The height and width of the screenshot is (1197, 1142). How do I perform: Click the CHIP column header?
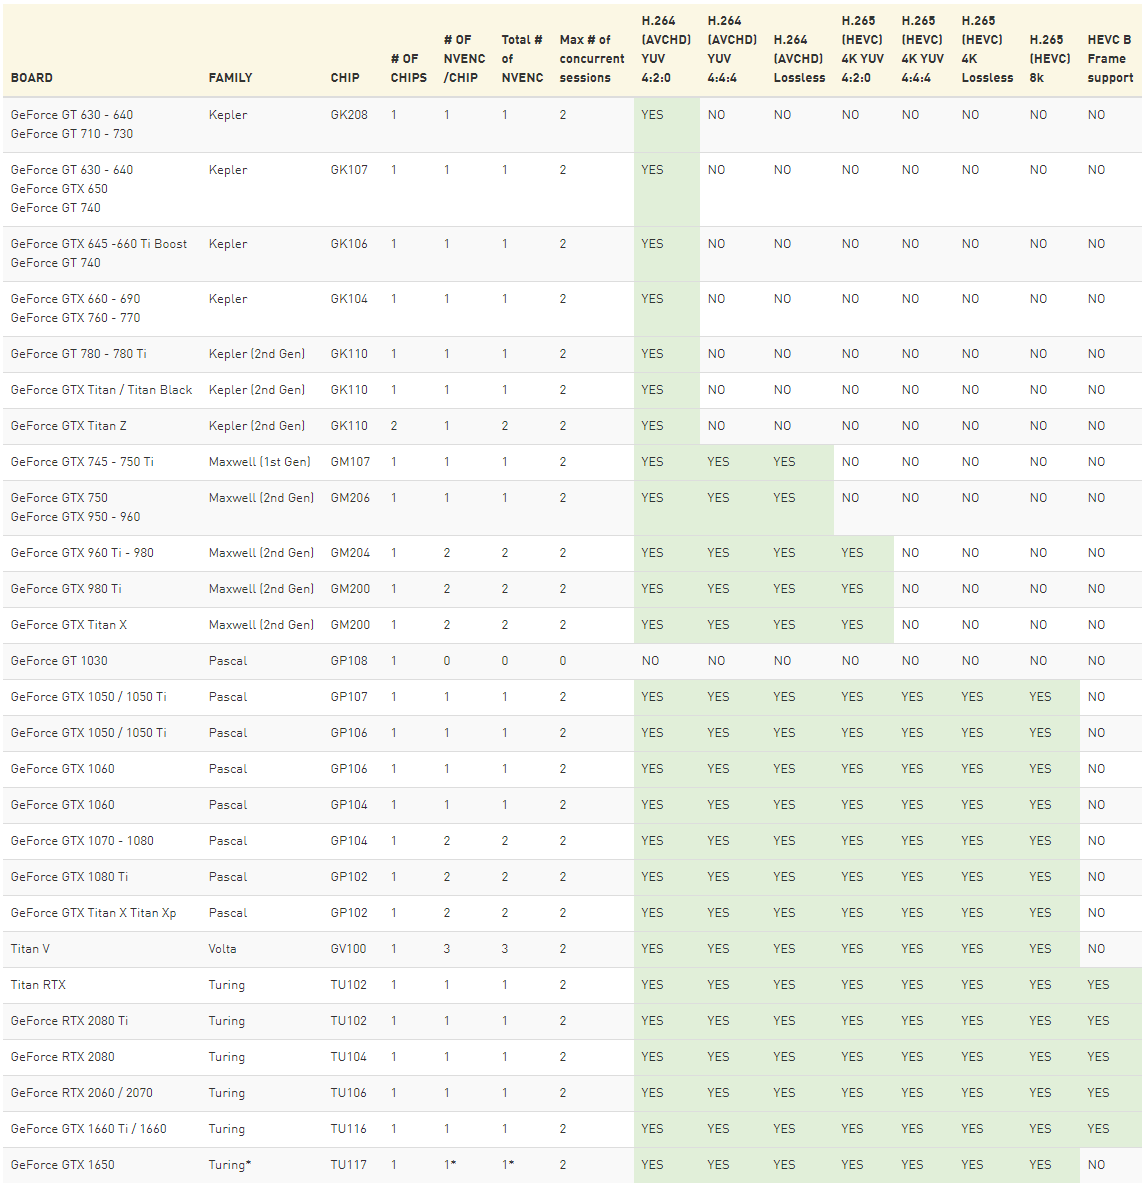click(x=345, y=78)
